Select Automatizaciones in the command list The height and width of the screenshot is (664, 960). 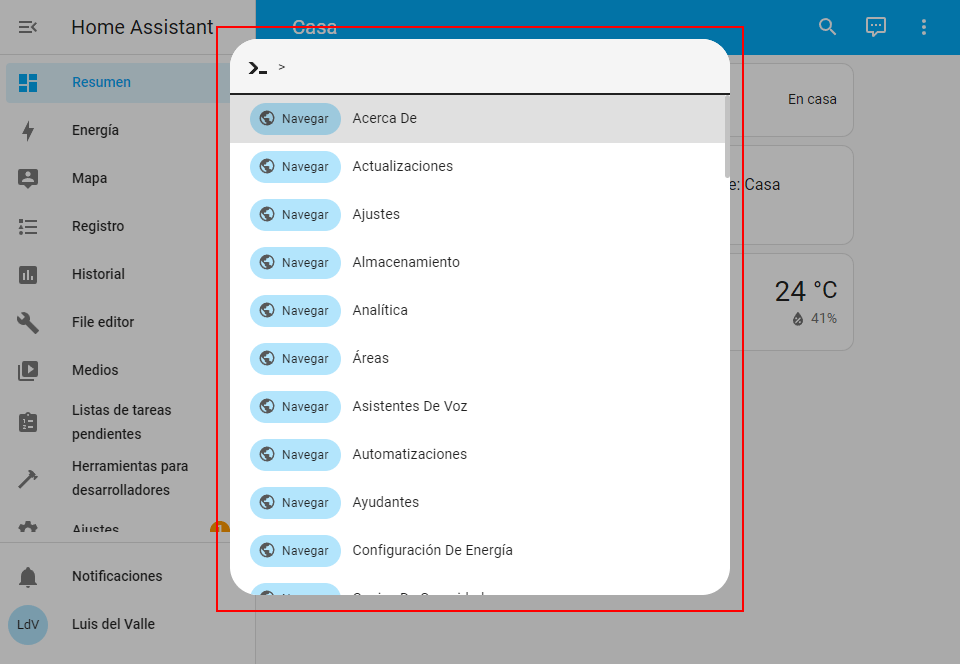(x=409, y=454)
